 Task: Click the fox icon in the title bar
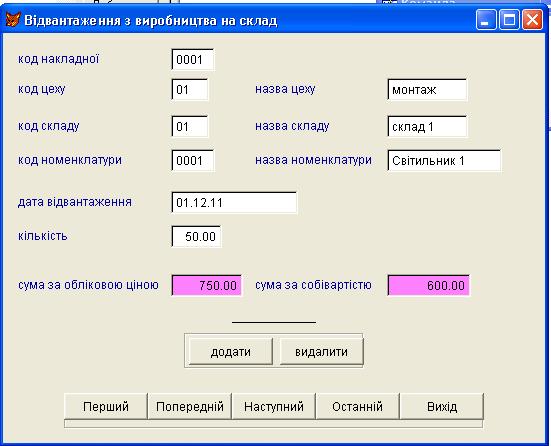(13, 20)
